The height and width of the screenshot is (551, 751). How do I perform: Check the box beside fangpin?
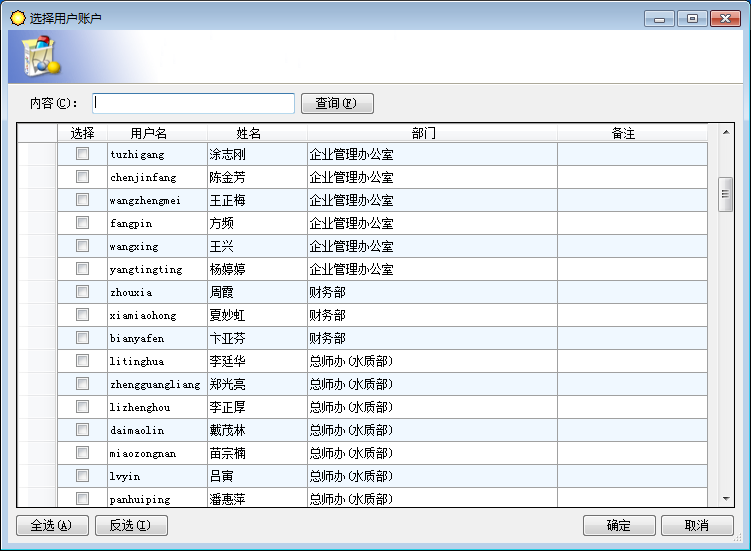coord(82,223)
